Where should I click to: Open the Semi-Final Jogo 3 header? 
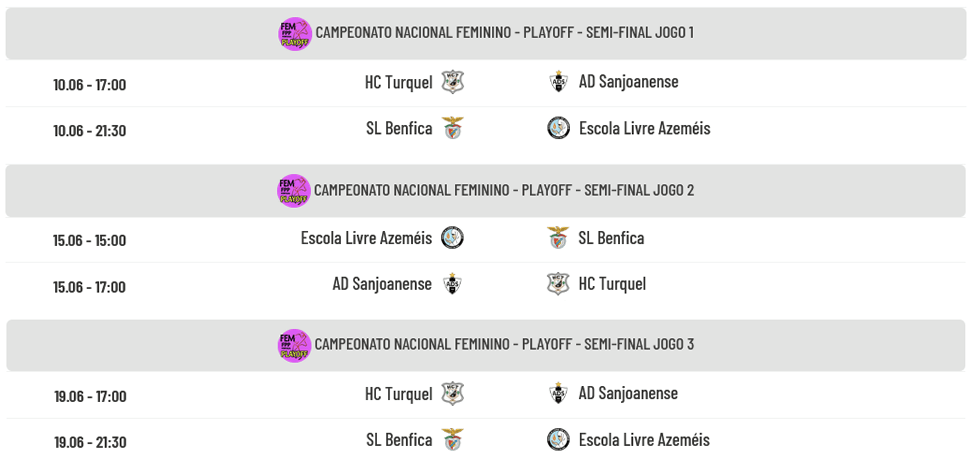click(486, 346)
